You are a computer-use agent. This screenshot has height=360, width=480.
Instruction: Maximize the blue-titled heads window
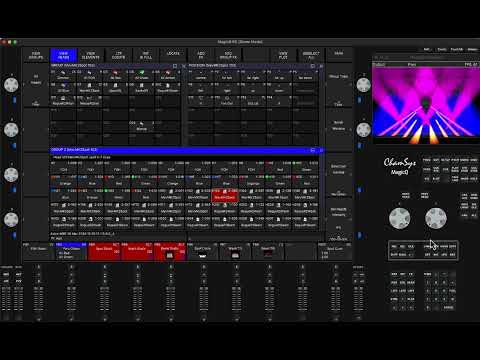click(313, 150)
